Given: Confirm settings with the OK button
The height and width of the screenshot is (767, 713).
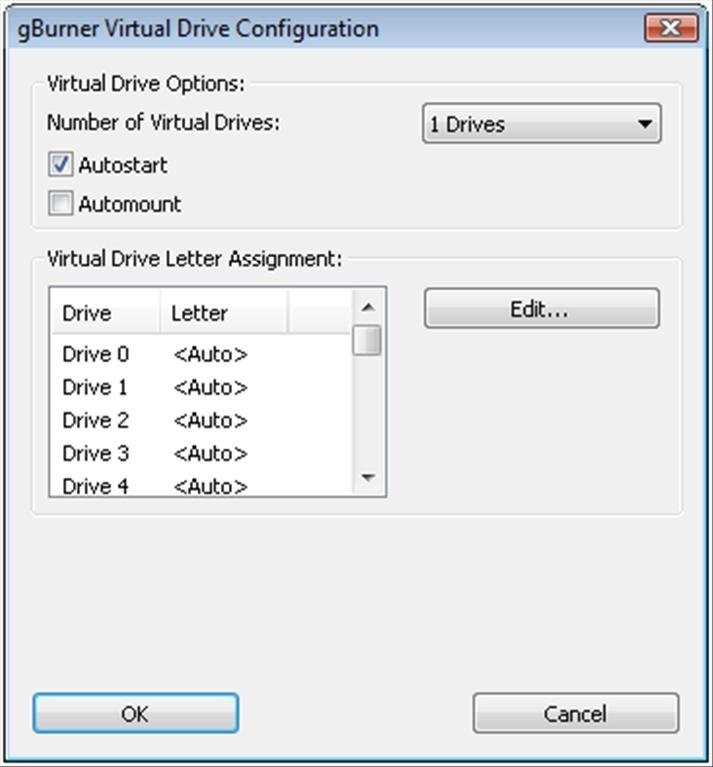Looking at the screenshot, I should tap(135, 714).
